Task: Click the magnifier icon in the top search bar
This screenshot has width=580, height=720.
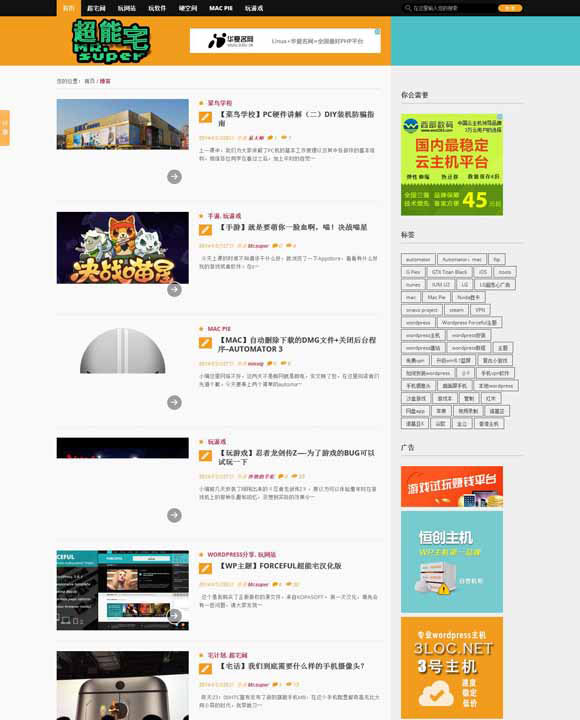Action: tap(408, 8)
